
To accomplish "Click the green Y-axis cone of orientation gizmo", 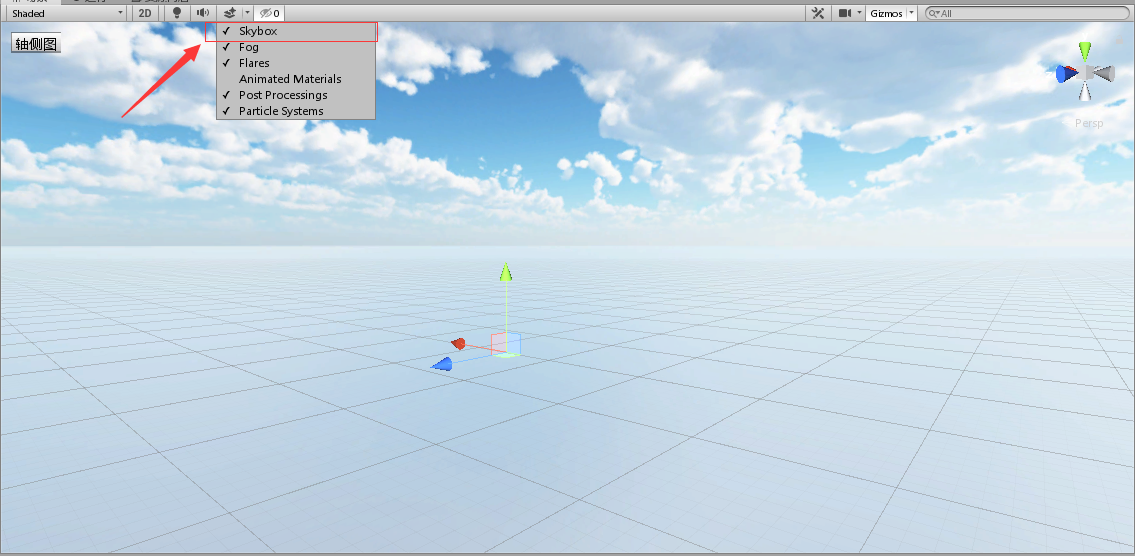I will 1084,50.
